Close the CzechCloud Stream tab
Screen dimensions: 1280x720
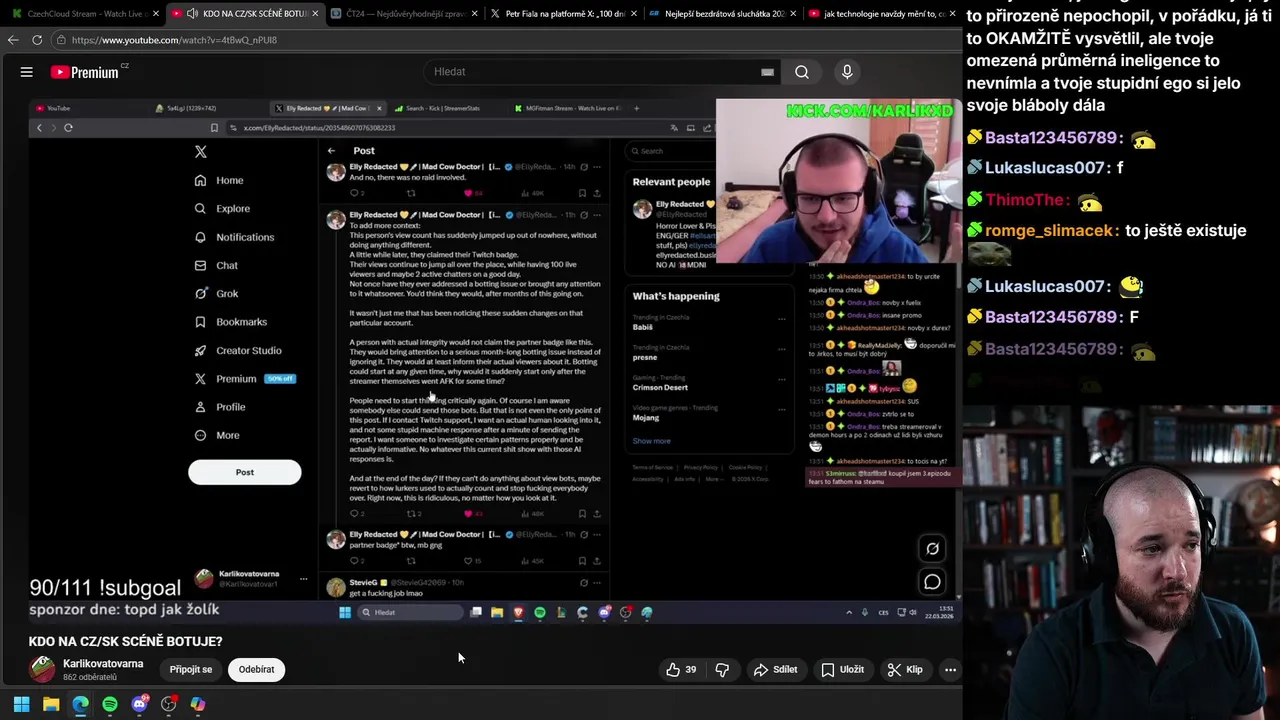click(x=156, y=14)
